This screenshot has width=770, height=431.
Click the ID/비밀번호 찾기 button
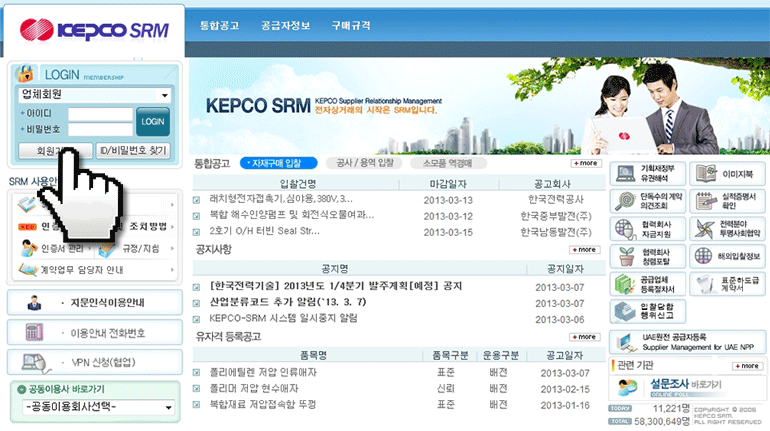click(x=133, y=150)
